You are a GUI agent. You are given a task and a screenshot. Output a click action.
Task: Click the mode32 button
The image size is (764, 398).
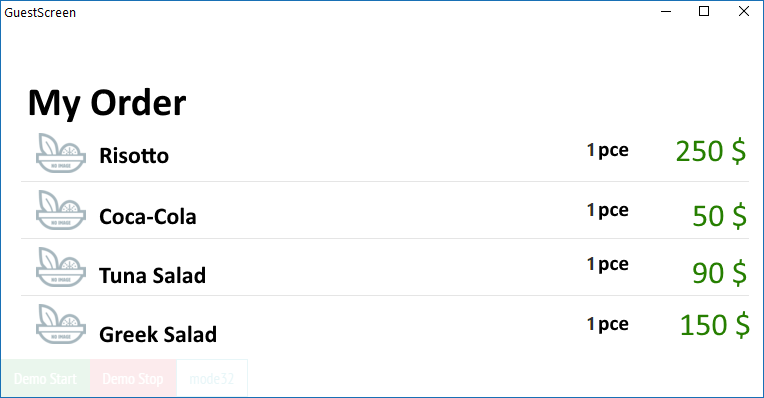[x=212, y=379]
